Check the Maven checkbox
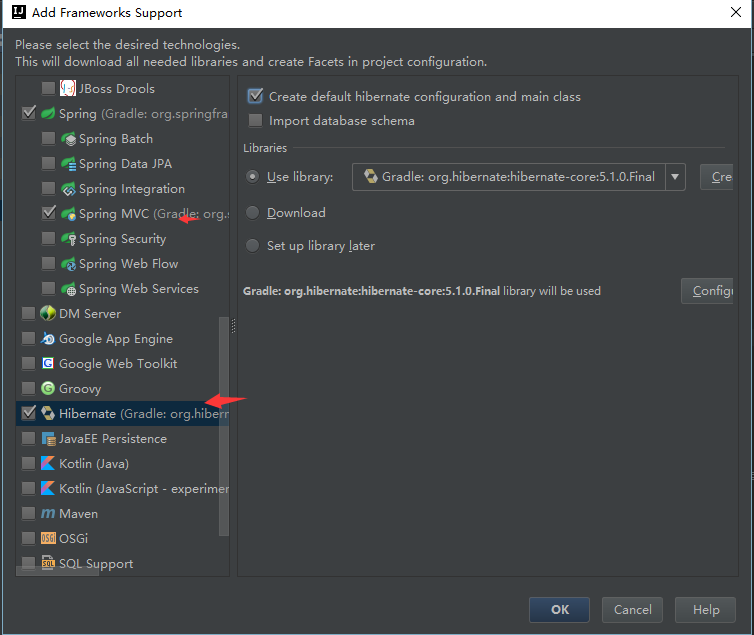Viewport: 754px width, 635px height. click(x=29, y=513)
